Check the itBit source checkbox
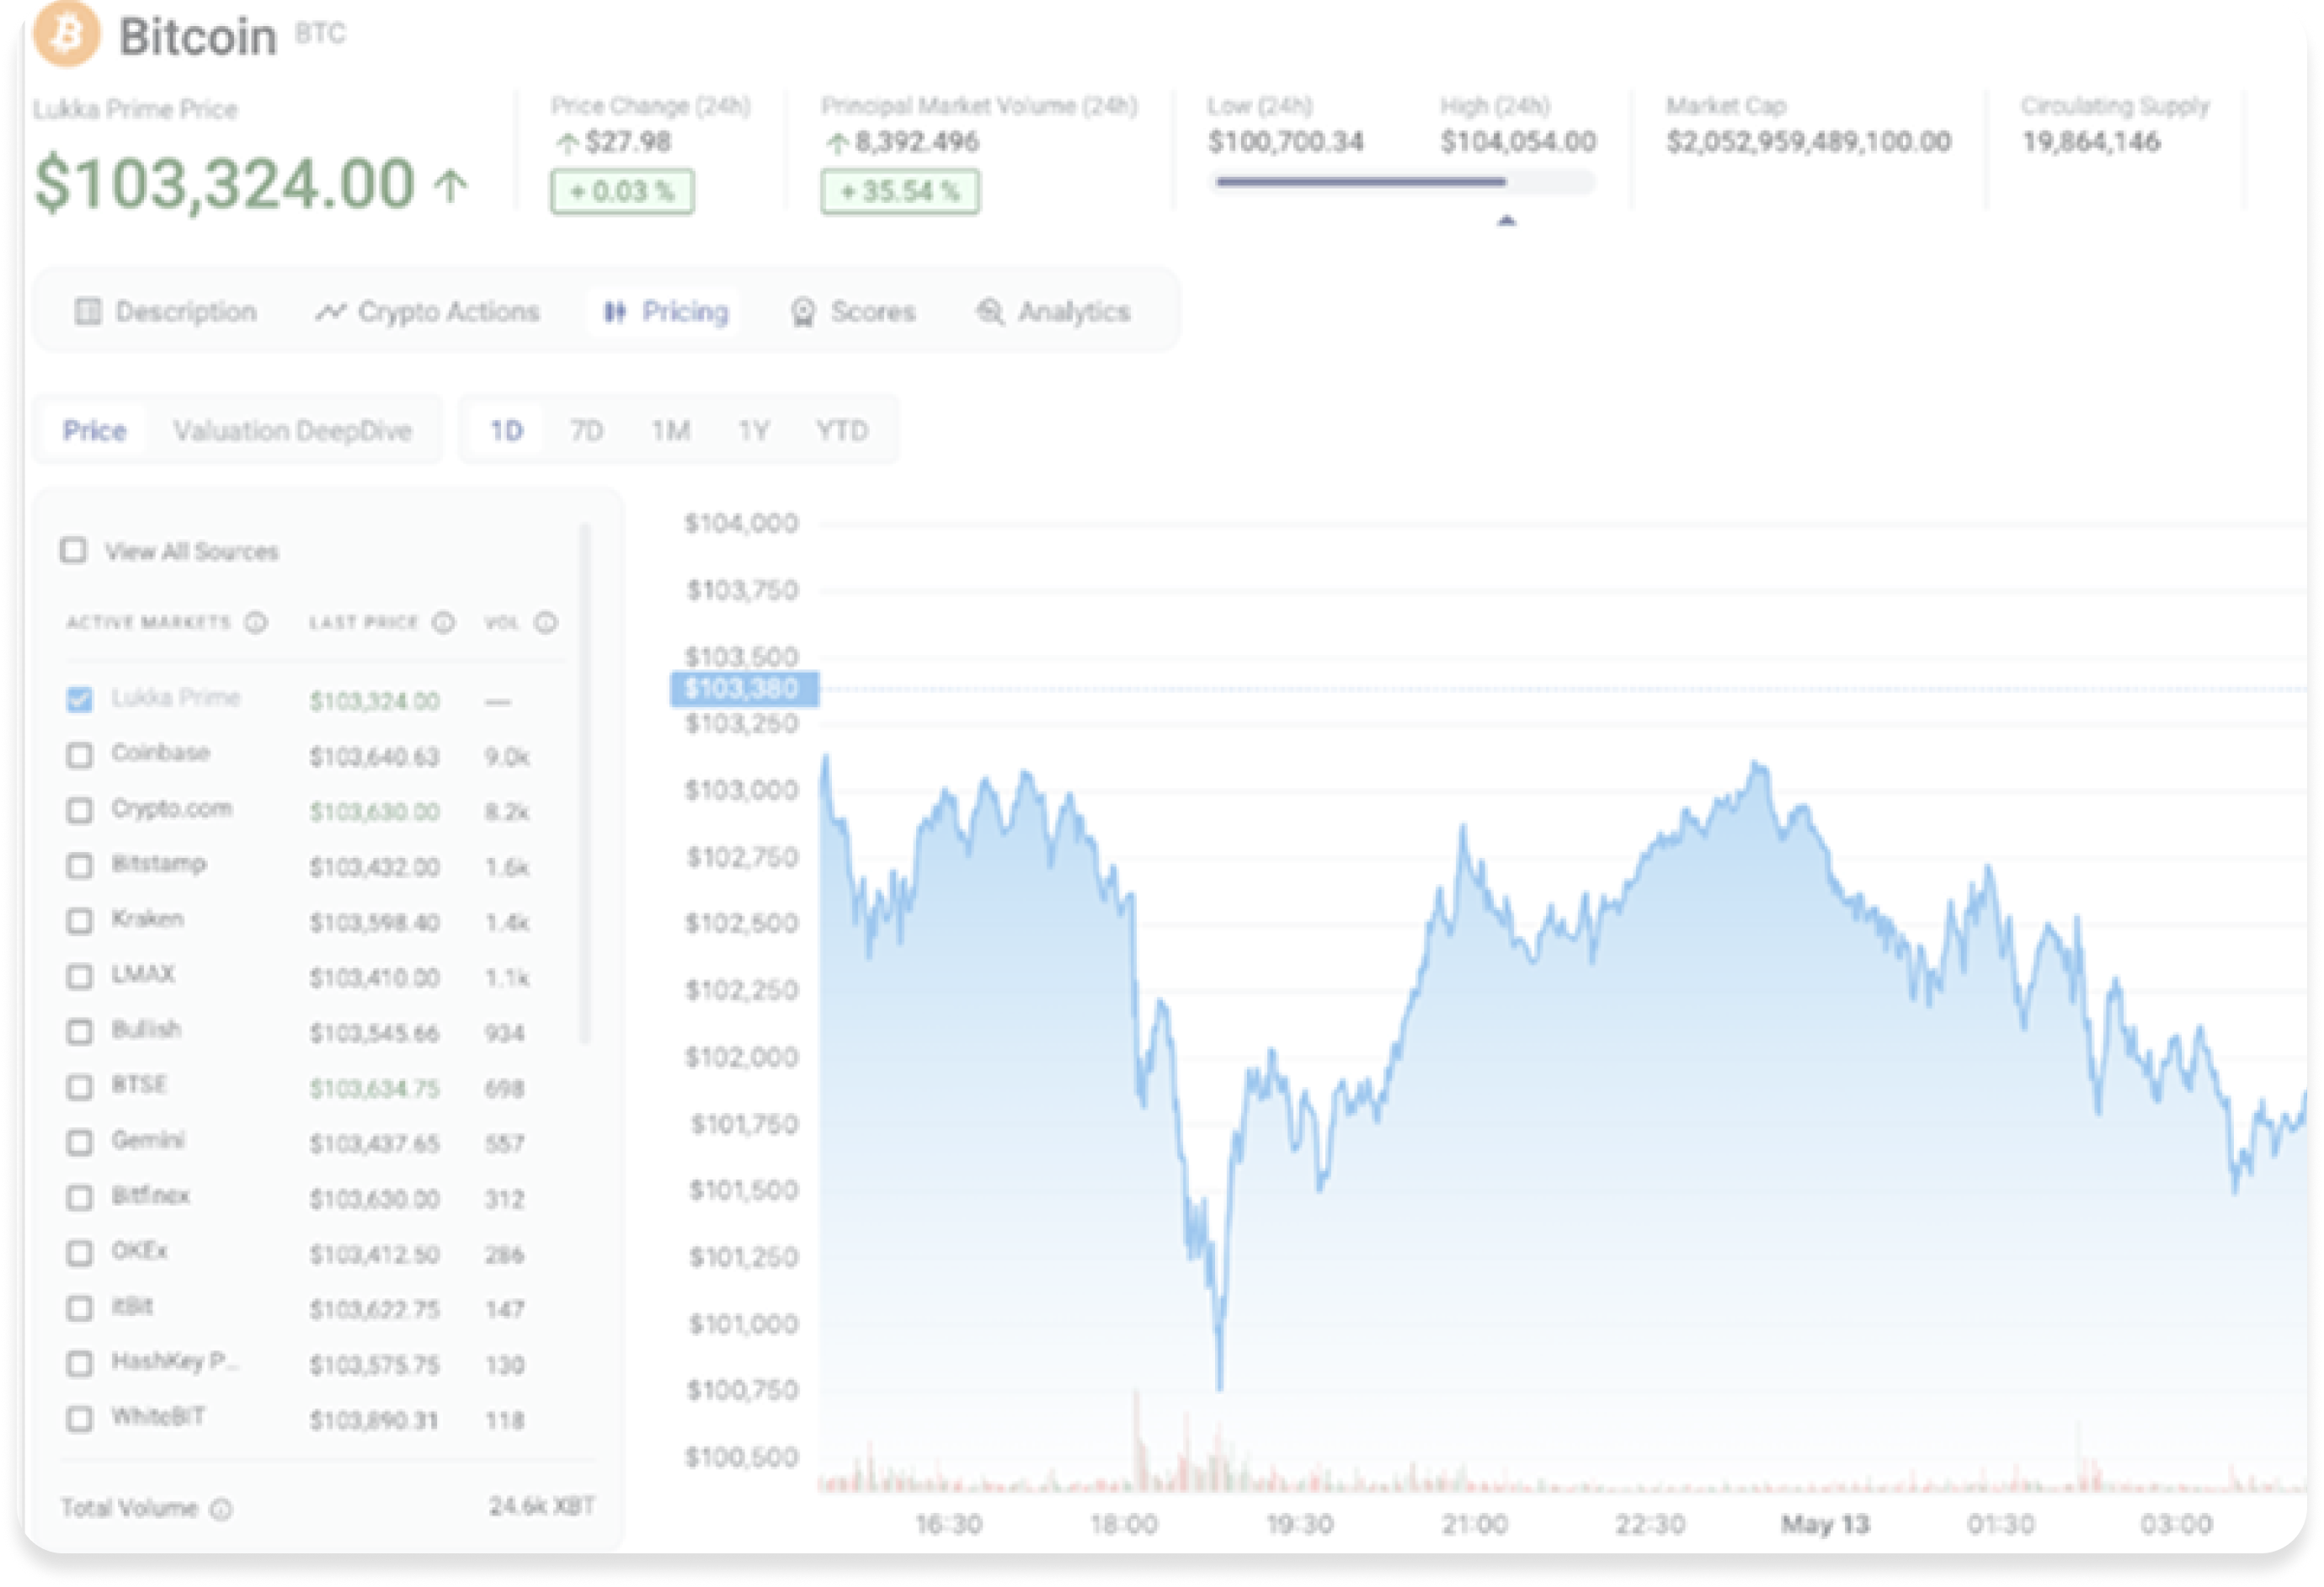This screenshot has width=2324, height=1587. tap(79, 1308)
